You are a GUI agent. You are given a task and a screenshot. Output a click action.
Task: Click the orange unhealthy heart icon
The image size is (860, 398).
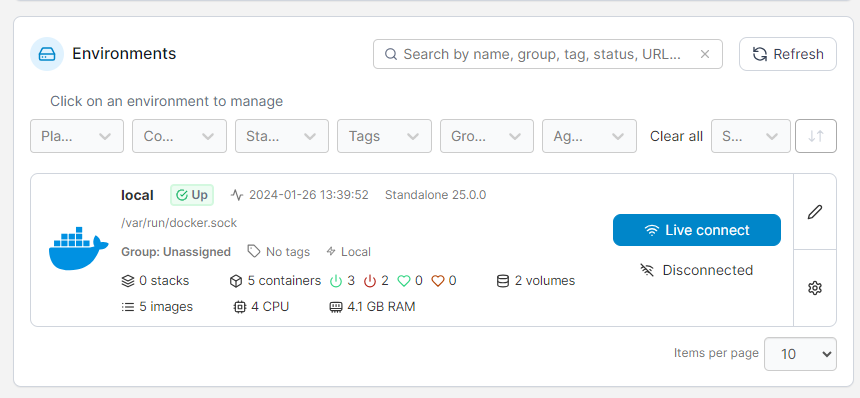437,281
